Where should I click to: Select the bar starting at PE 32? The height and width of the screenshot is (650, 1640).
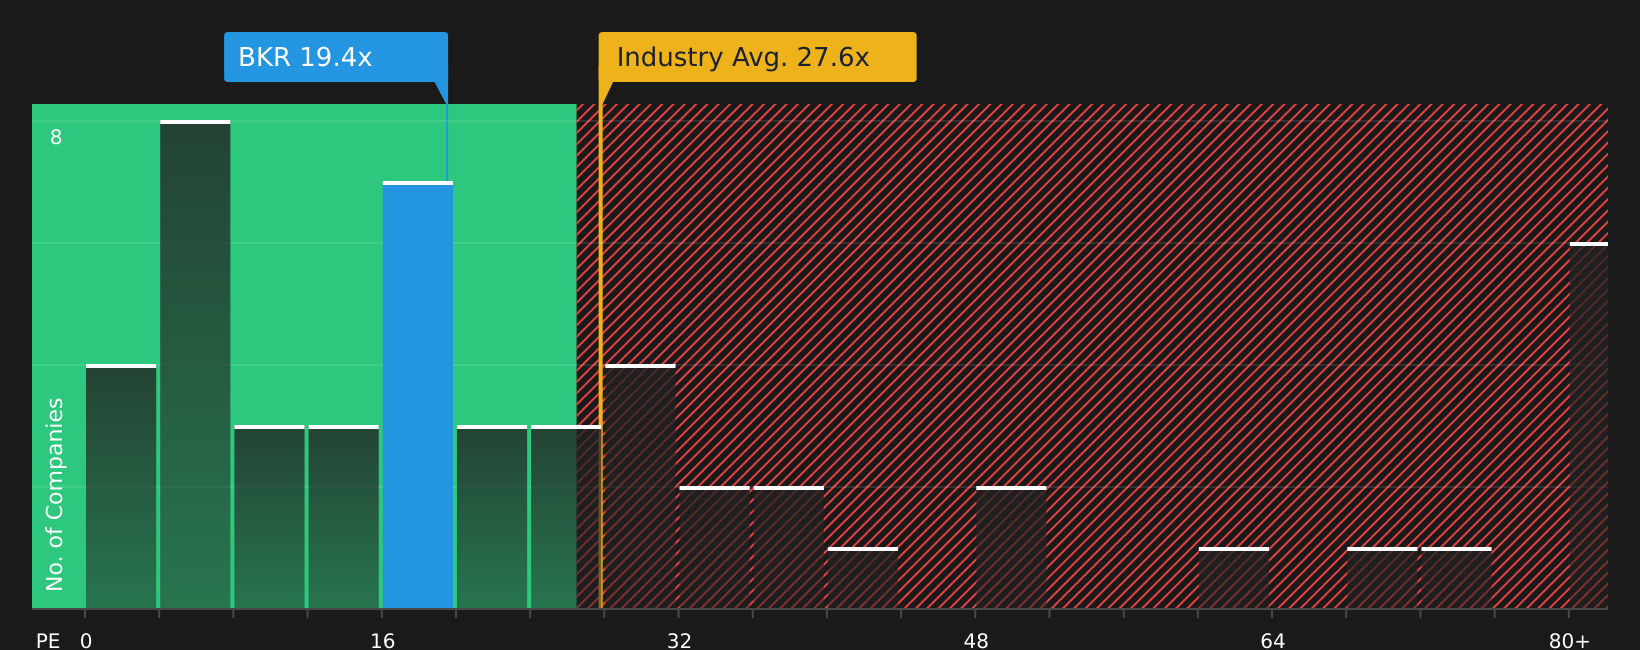pyautogui.click(x=715, y=547)
